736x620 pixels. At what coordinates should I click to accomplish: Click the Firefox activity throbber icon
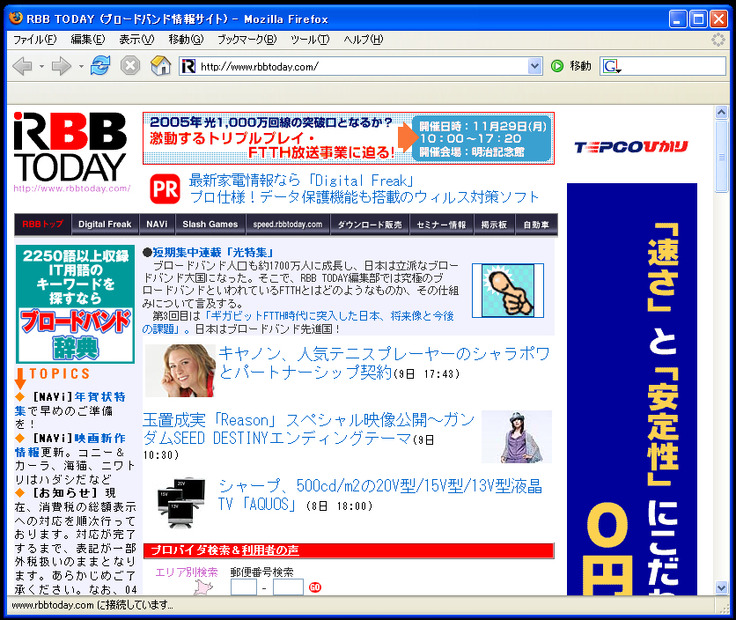(x=718, y=39)
